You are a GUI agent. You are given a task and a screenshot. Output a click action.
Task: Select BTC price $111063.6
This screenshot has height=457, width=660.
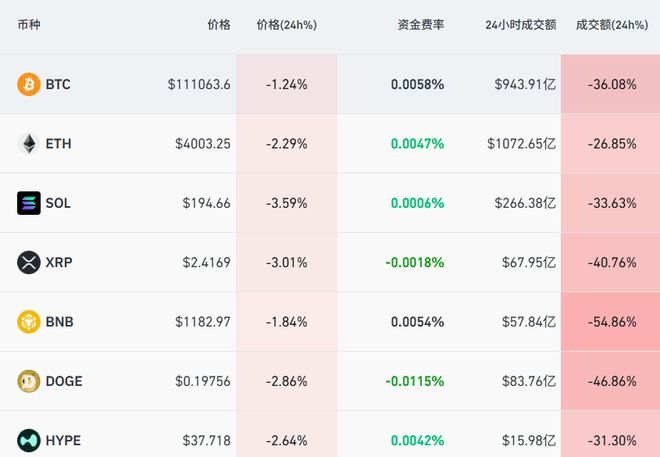pyautogui.click(x=199, y=85)
